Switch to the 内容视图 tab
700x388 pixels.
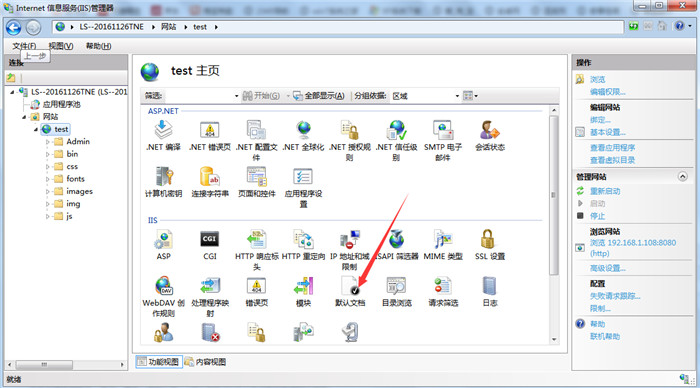[206, 362]
